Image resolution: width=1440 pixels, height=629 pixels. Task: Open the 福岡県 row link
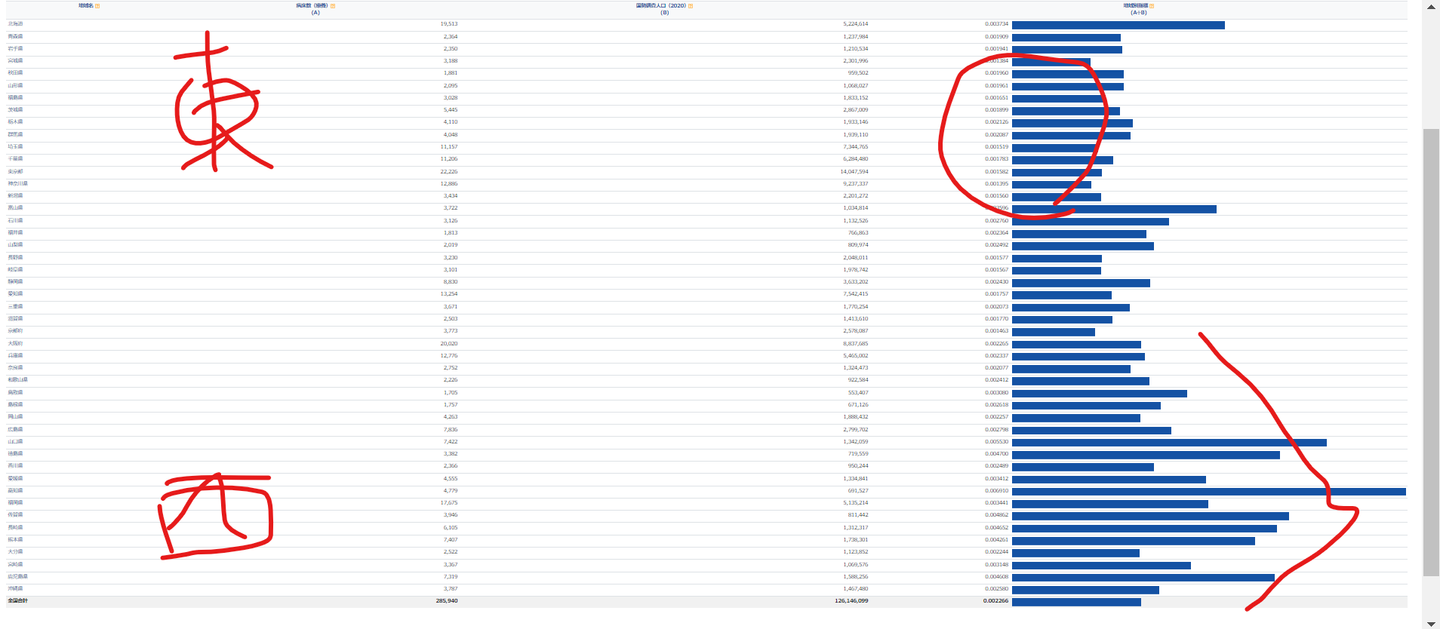[x=15, y=503]
